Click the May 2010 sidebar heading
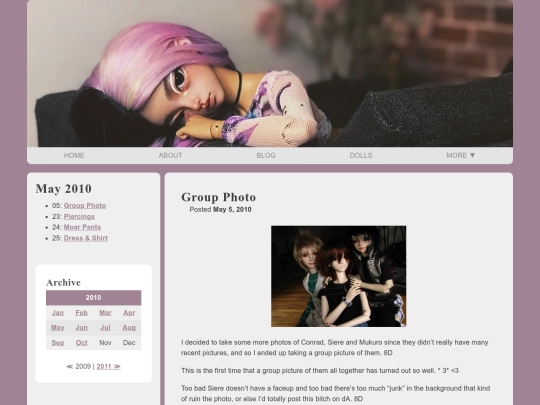The height and width of the screenshot is (405, 540). click(x=64, y=188)
